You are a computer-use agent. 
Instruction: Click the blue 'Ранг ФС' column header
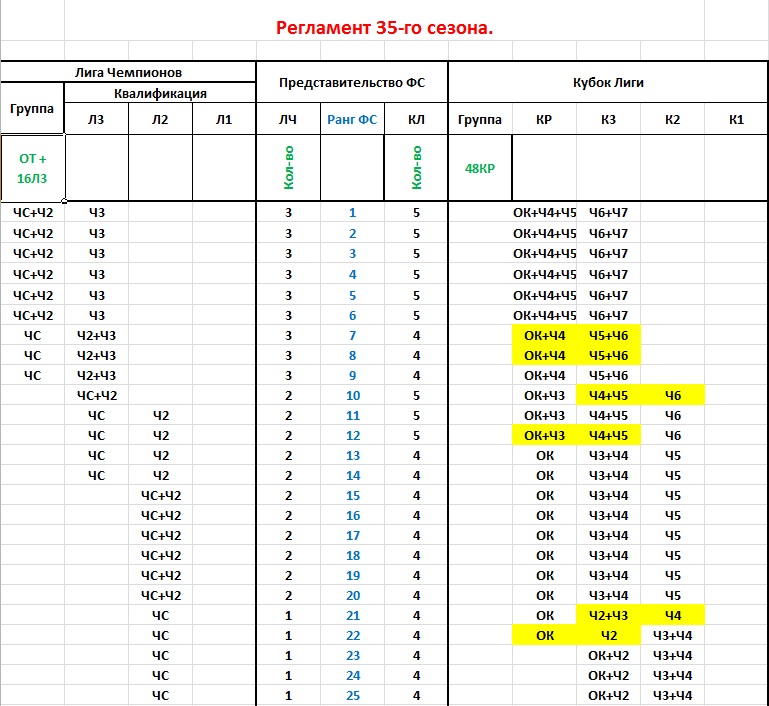click(x=352, y=120)
